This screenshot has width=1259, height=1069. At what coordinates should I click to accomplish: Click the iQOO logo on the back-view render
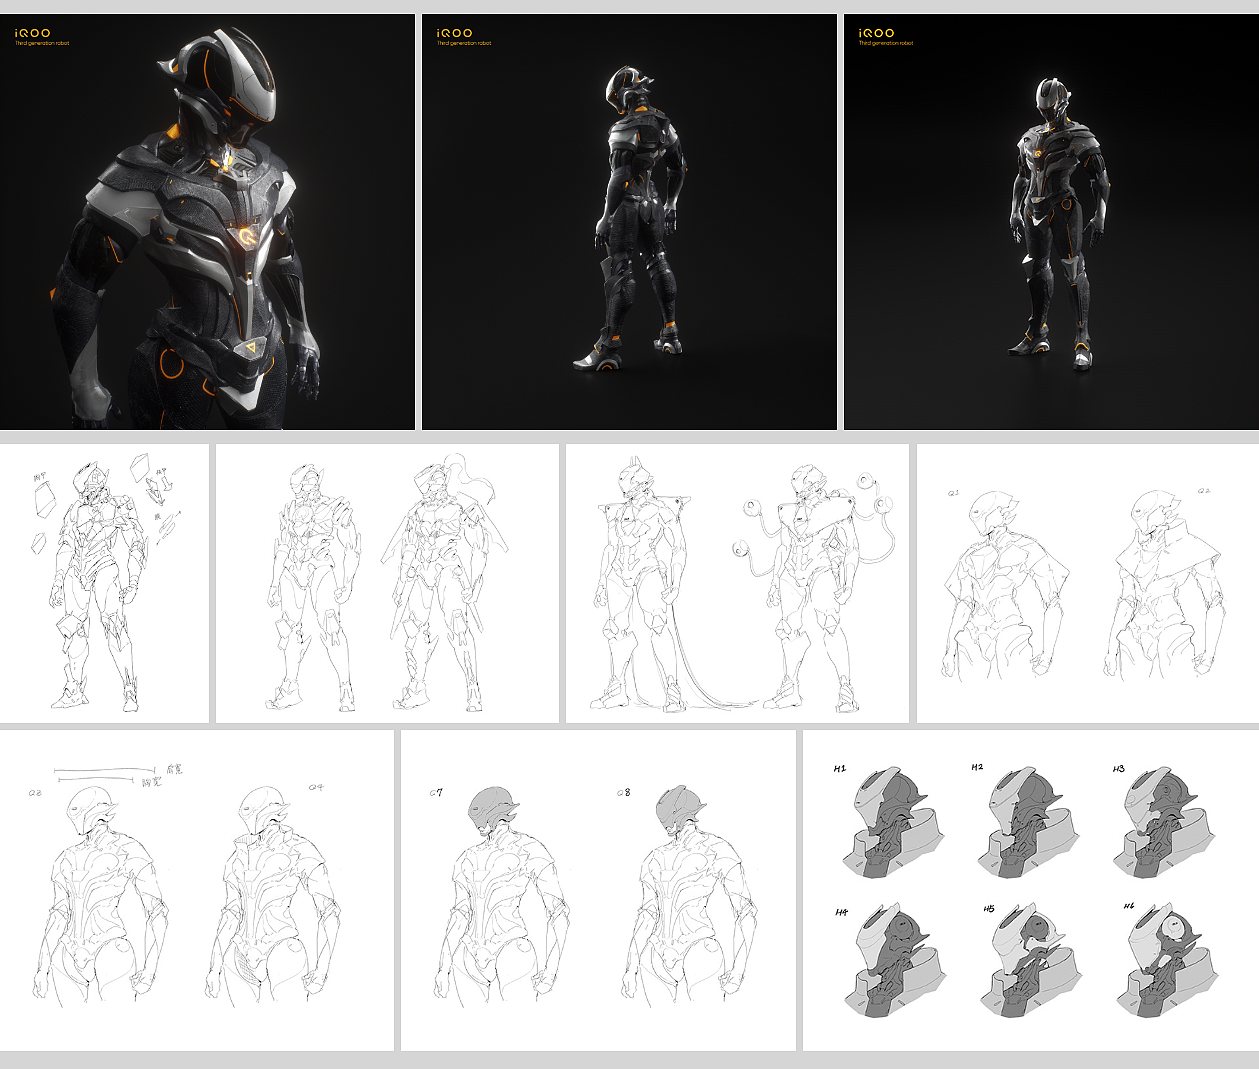tap(454, 33)
